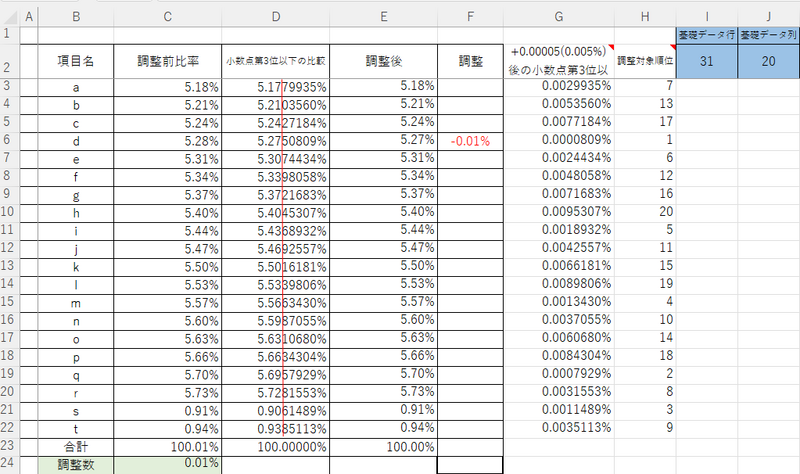Select the column G header
This screenshot has height=474, width=800.
pyautogui.click(x=559, y=15)
